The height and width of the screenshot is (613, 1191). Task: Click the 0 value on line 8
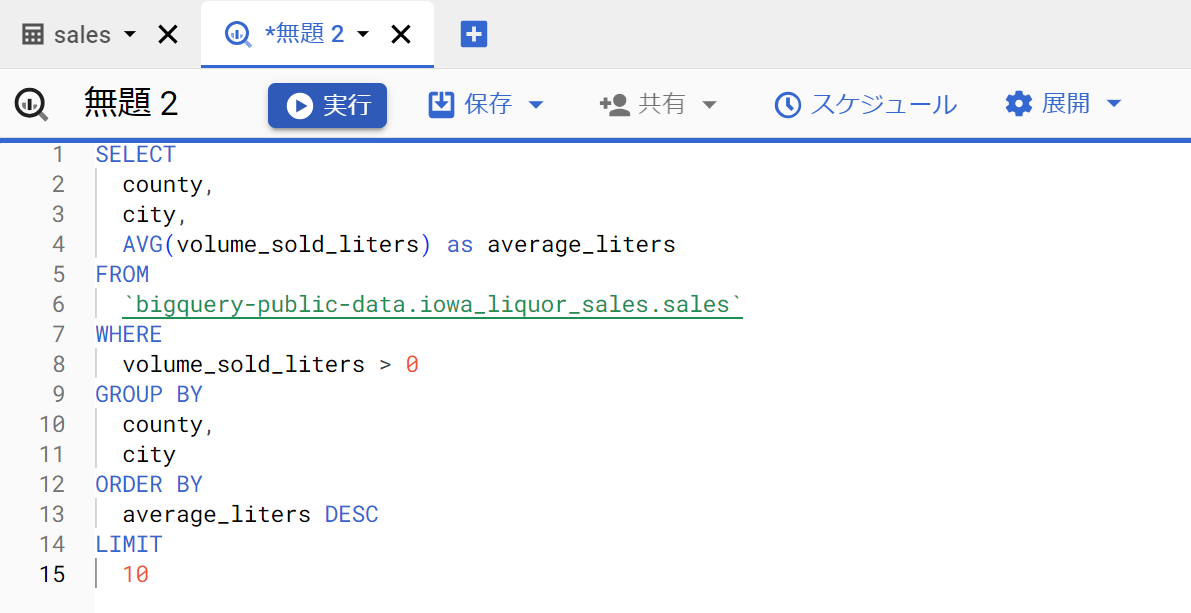tap(412, 365)
